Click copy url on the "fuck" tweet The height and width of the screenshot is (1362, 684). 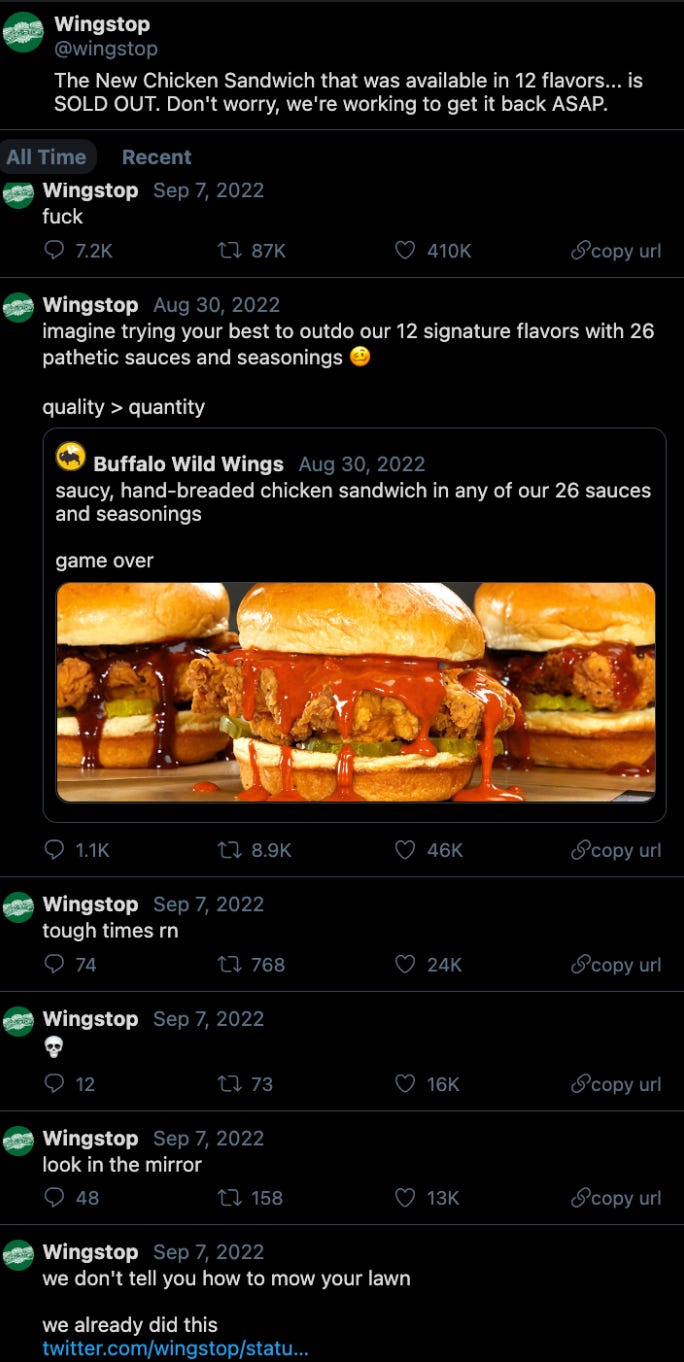[x=615, y=251]
